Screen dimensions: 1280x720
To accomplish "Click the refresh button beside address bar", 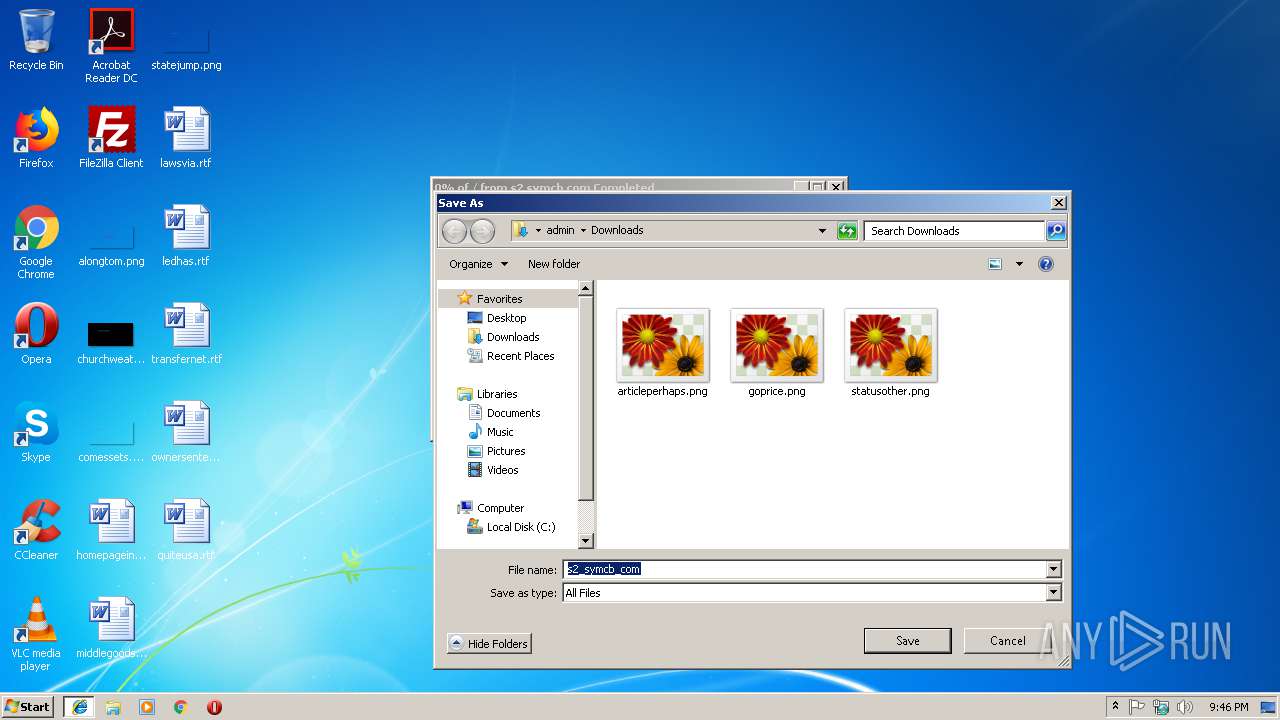I will click(847, 231).
